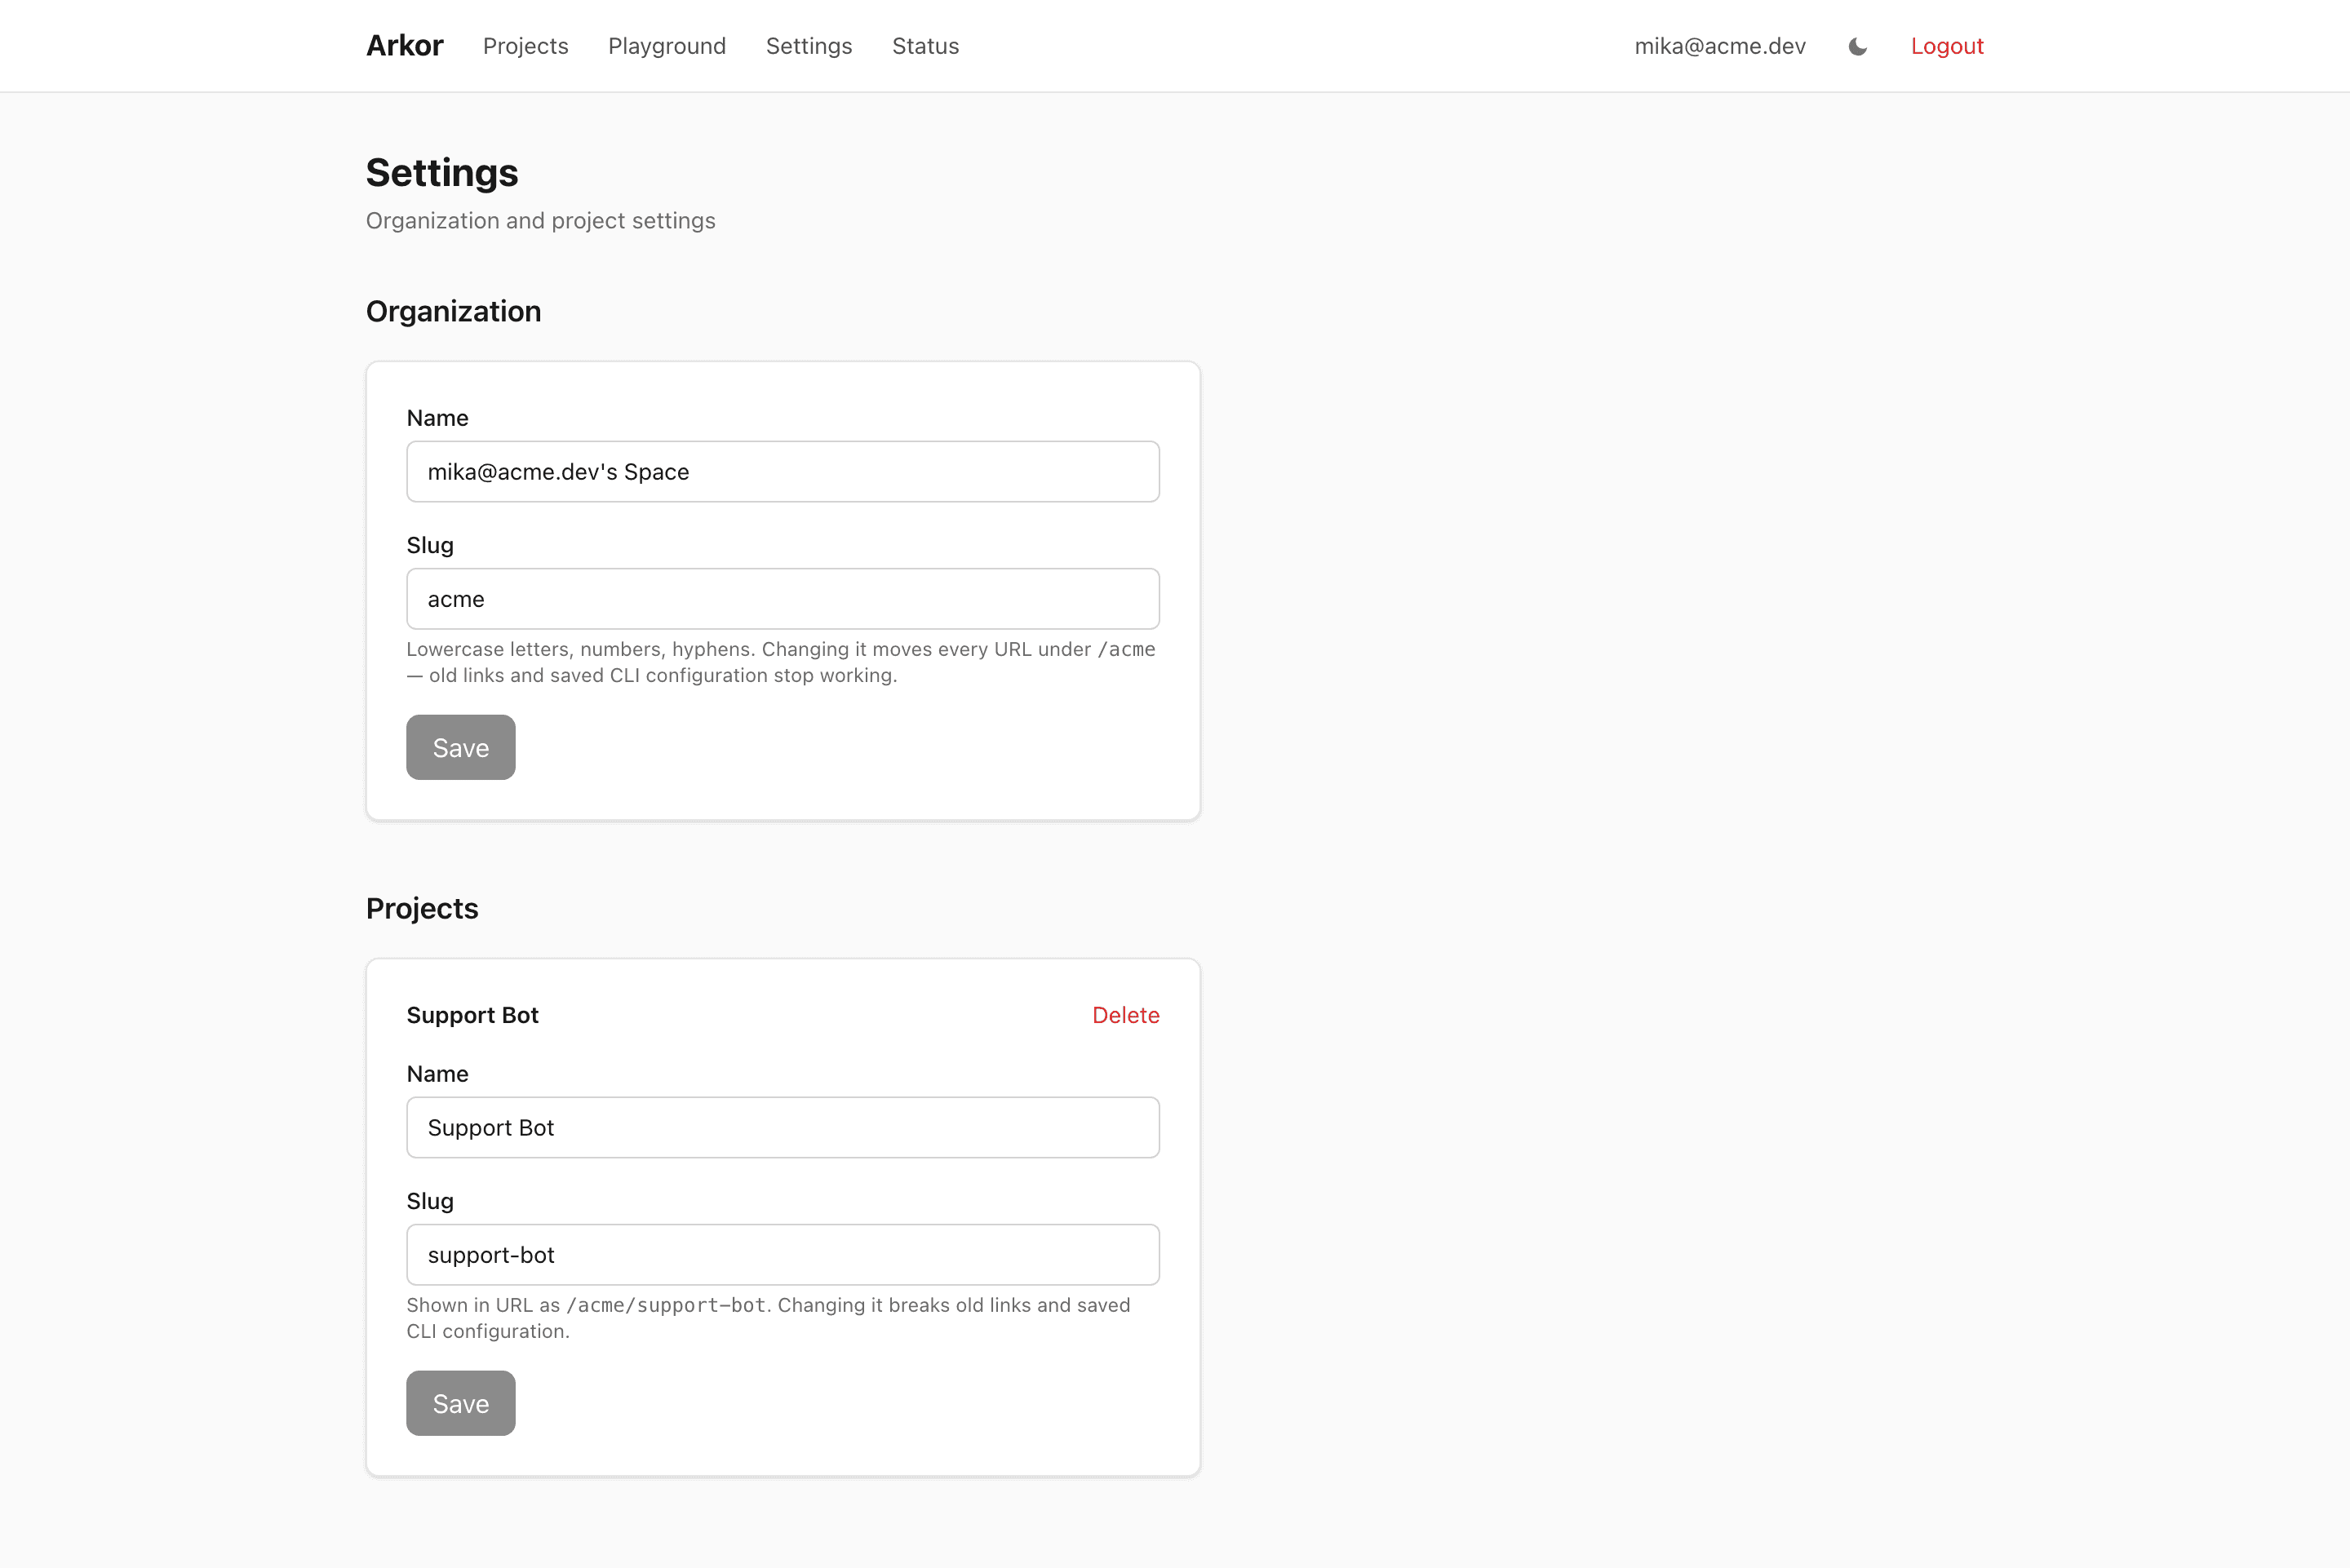Go to Projects in the top navigation
Viewport: 2350px width, 1568px height.
coord(525,46)
